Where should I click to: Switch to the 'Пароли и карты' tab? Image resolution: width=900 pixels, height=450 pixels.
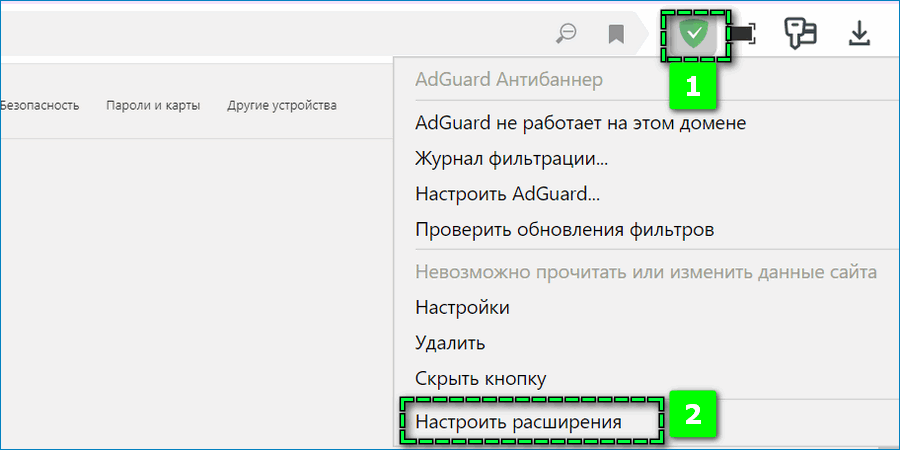pyautogui.click(x=153, y=106)
